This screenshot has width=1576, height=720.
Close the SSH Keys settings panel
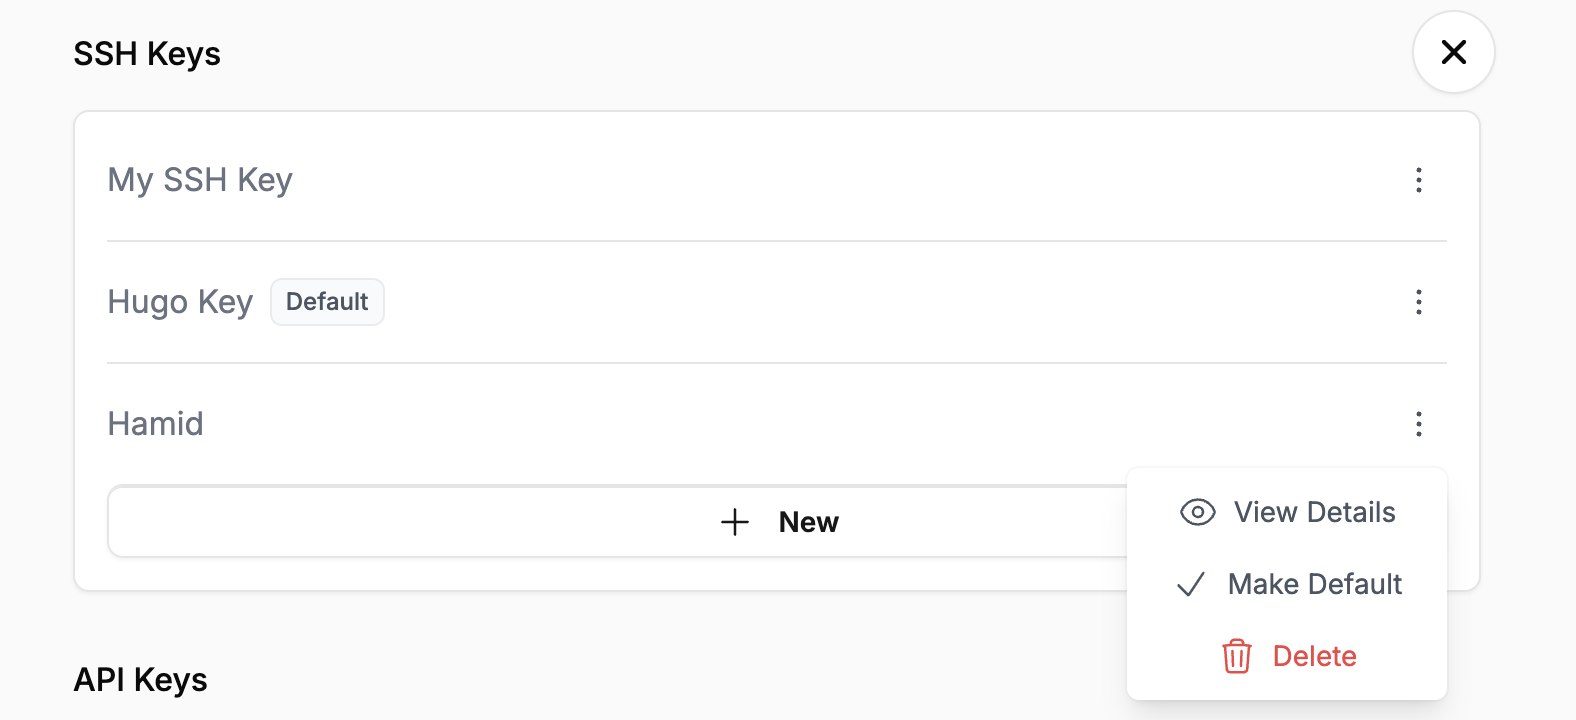pyautogui.click(x=1453, y=52)
